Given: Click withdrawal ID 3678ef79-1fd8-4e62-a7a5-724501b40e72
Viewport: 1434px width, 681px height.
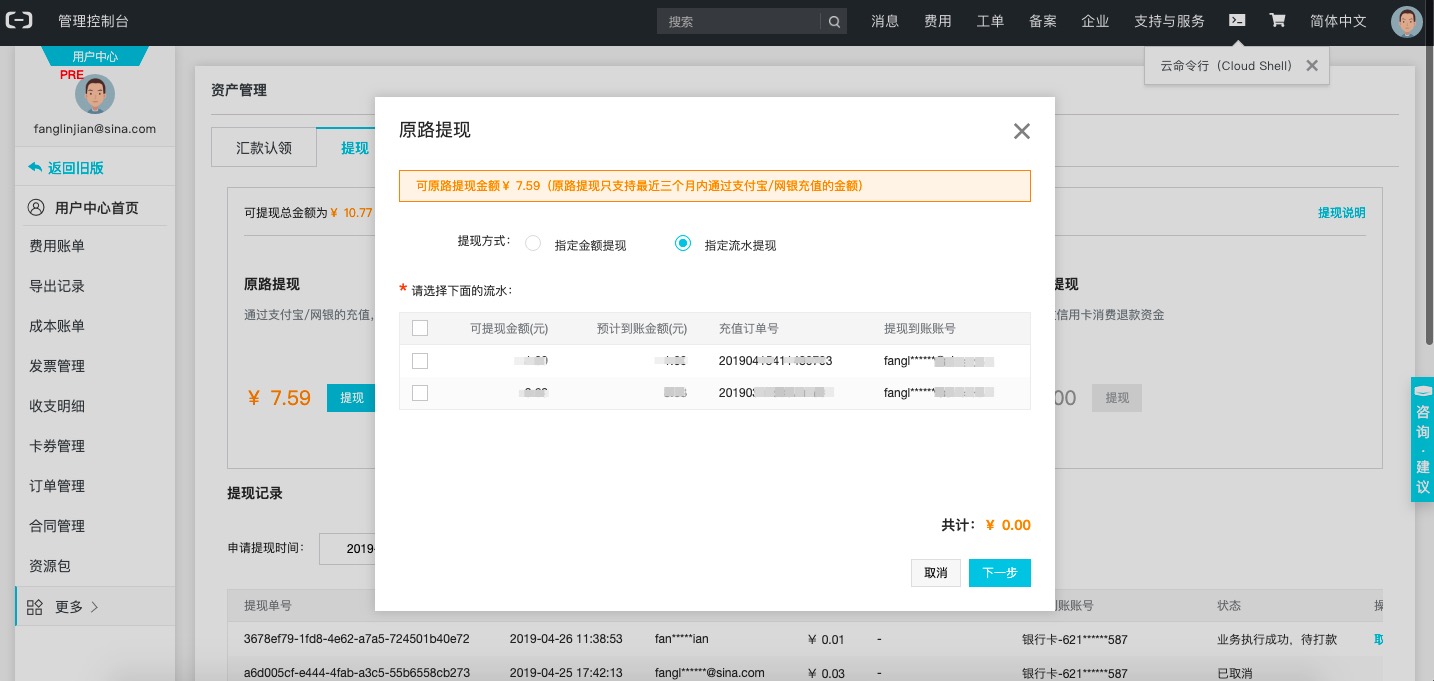Looking at the screenshot, I should pyautogui.click(x=356, y=639).
